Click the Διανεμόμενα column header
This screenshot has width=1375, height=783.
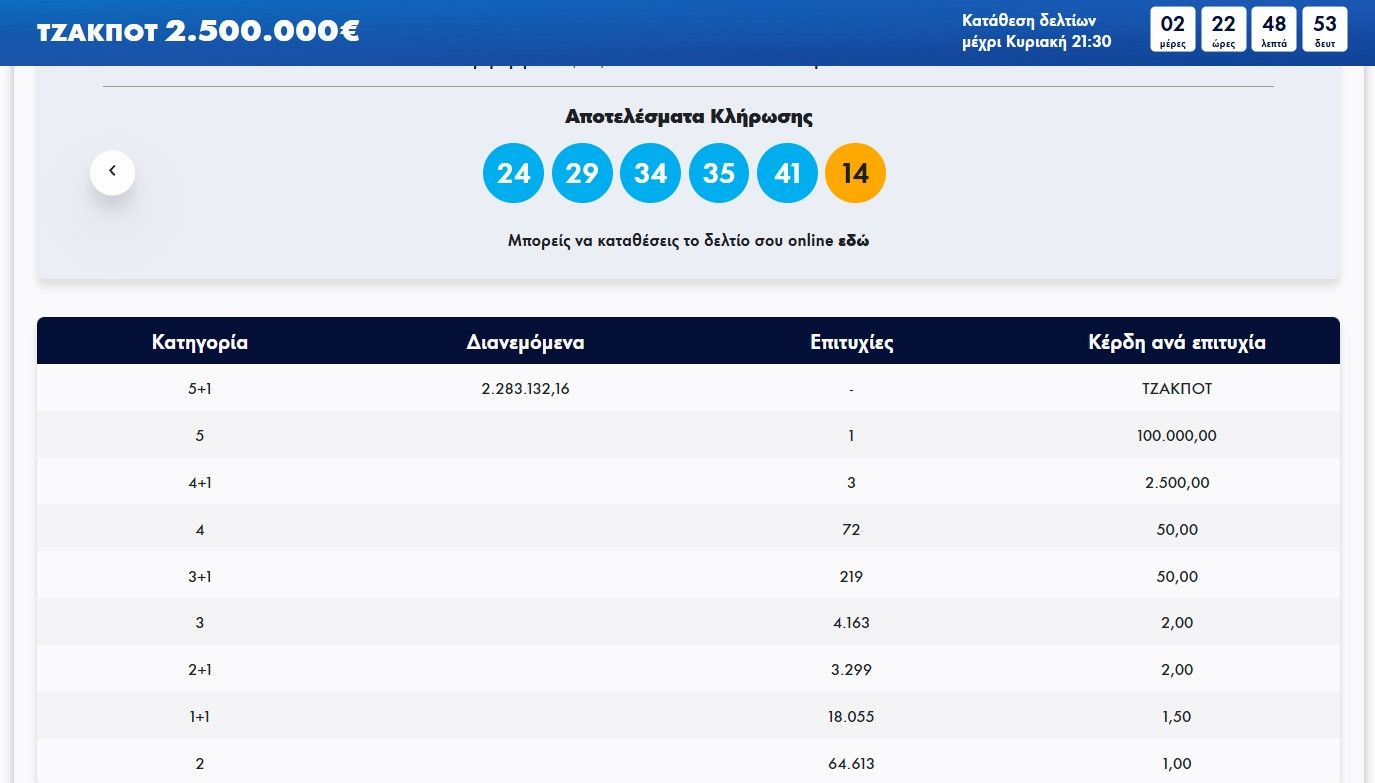click(x=525, y=342)
